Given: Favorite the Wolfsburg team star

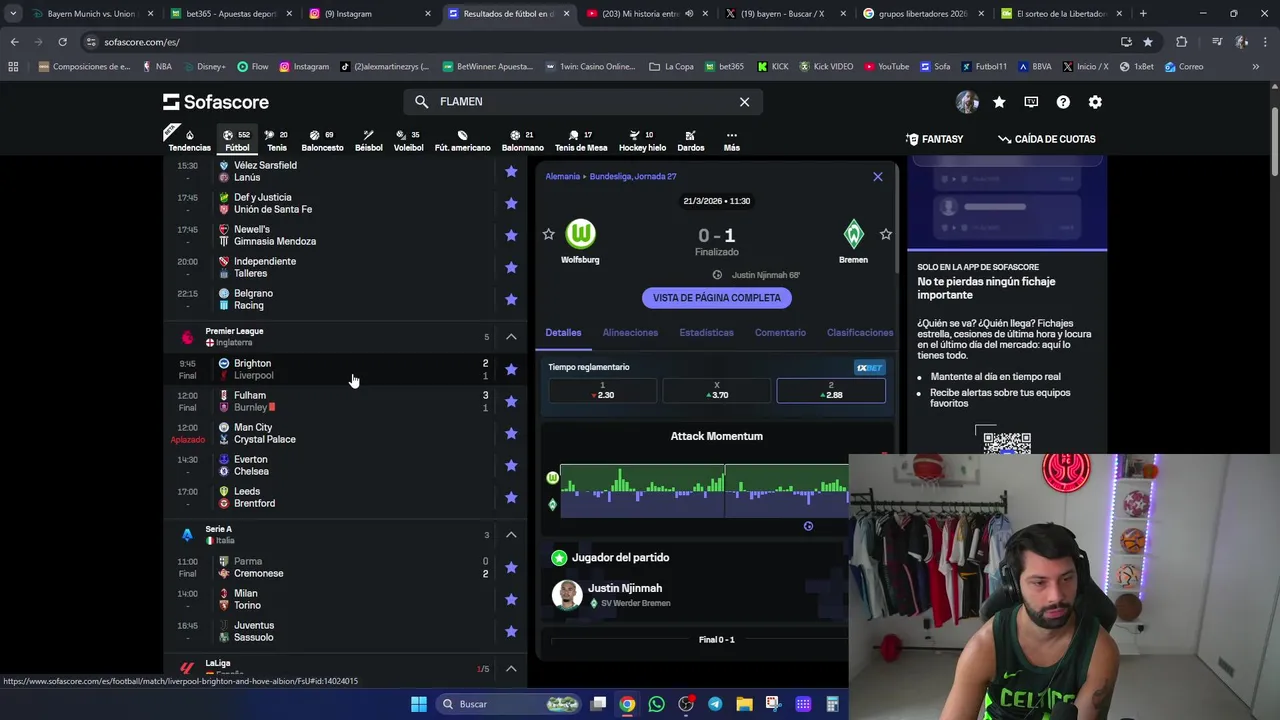Looking at the screenshot, I should coord(548,234).
